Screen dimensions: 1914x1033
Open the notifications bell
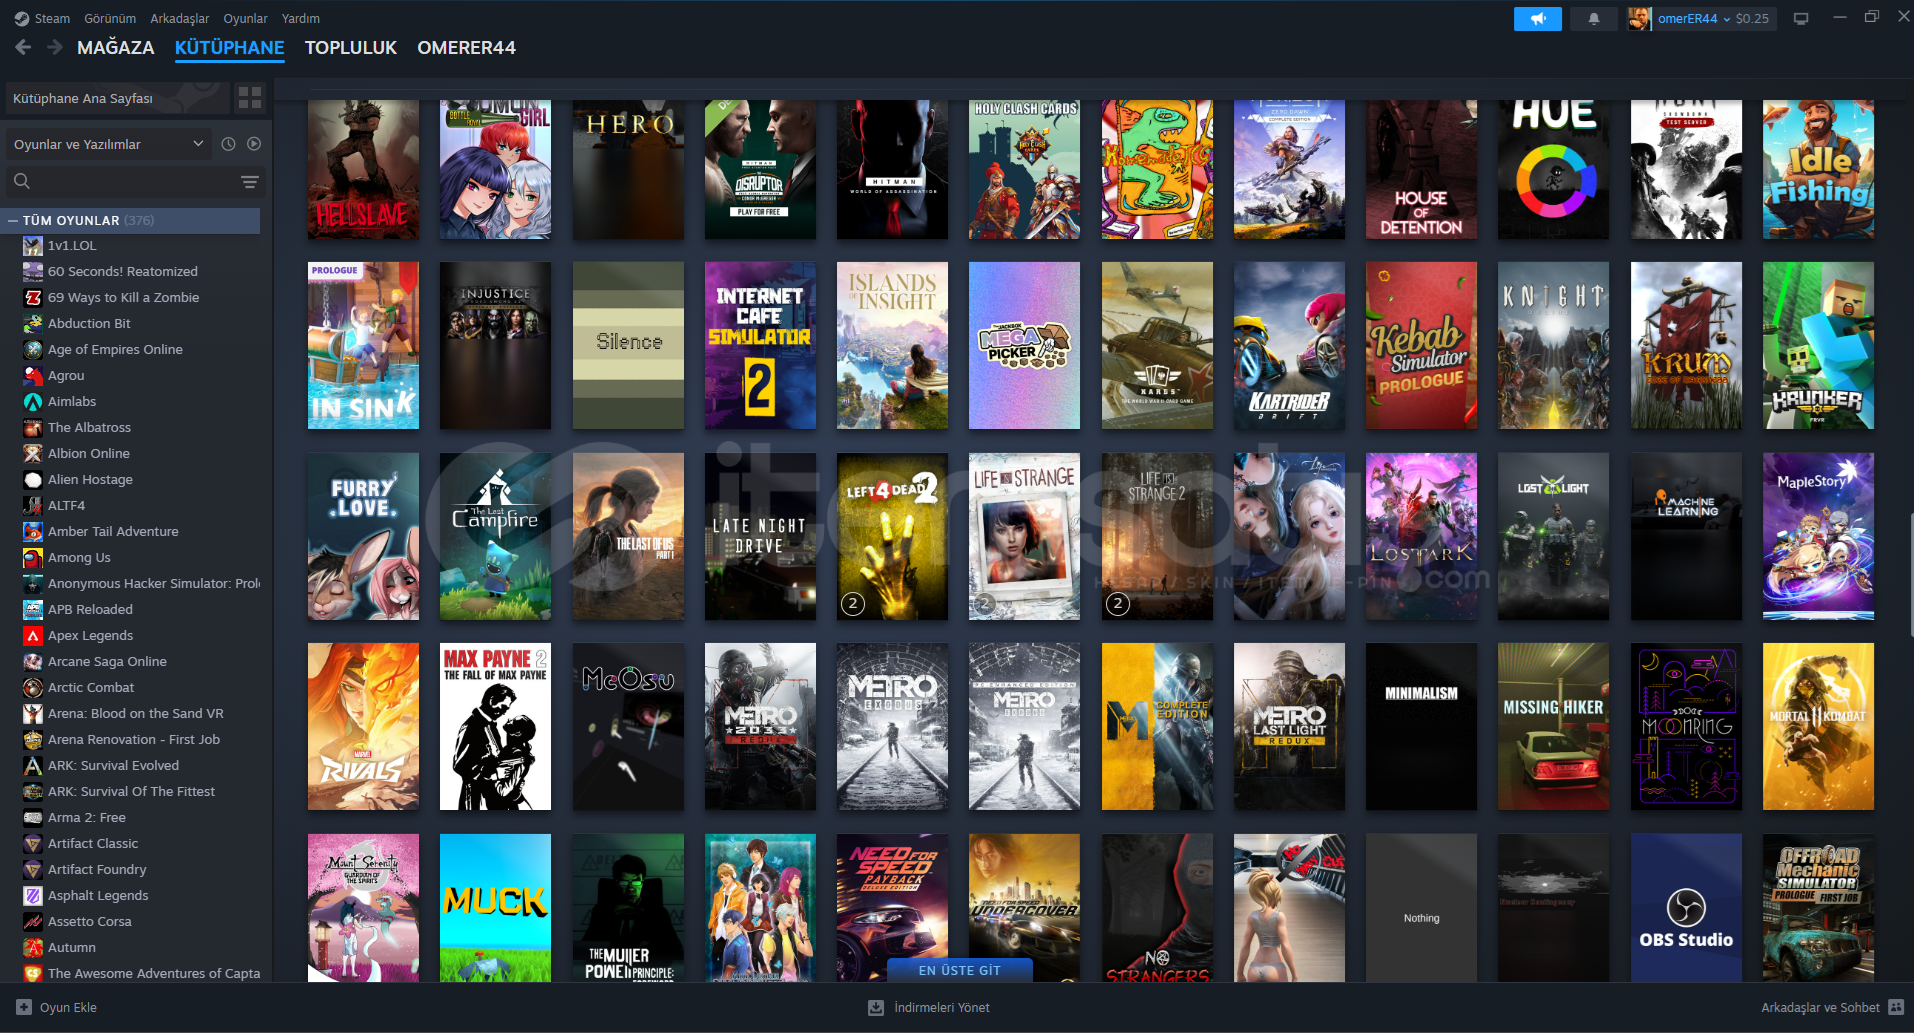click(x=1594, y=18)
